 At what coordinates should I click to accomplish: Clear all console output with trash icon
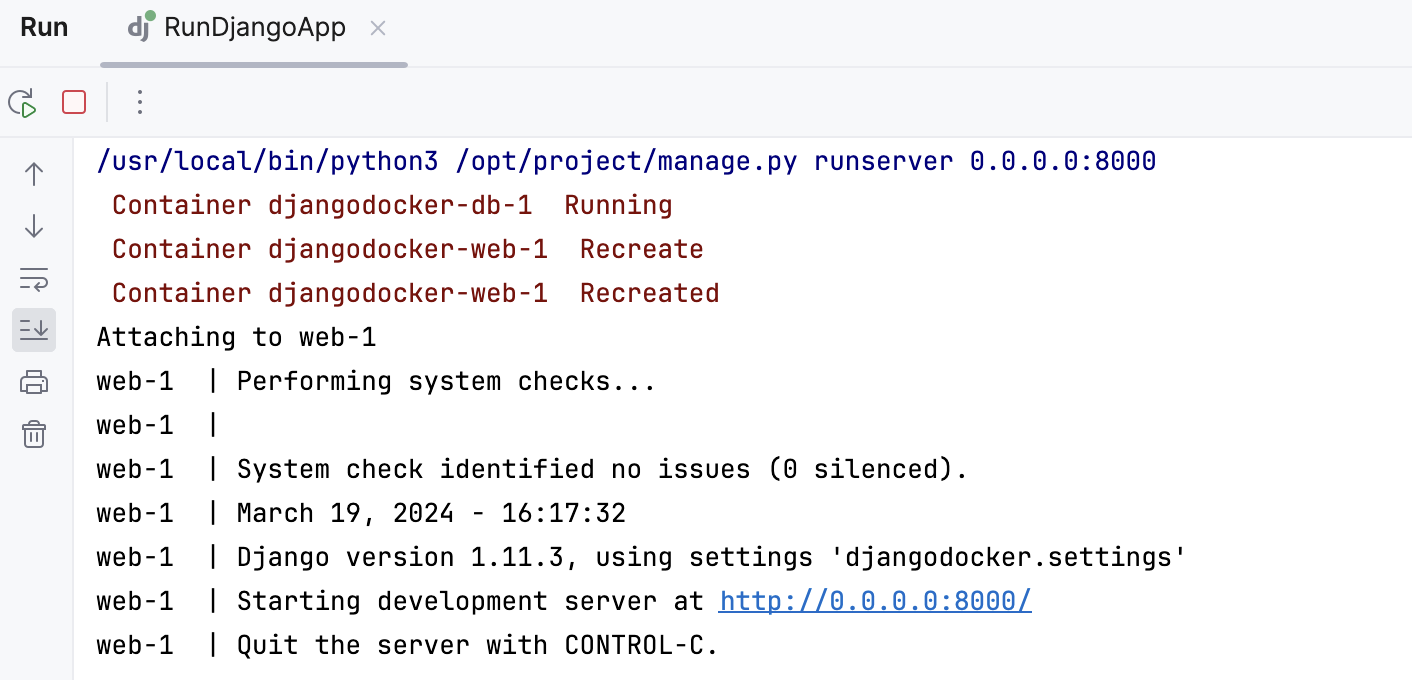(x=33, y=434)
